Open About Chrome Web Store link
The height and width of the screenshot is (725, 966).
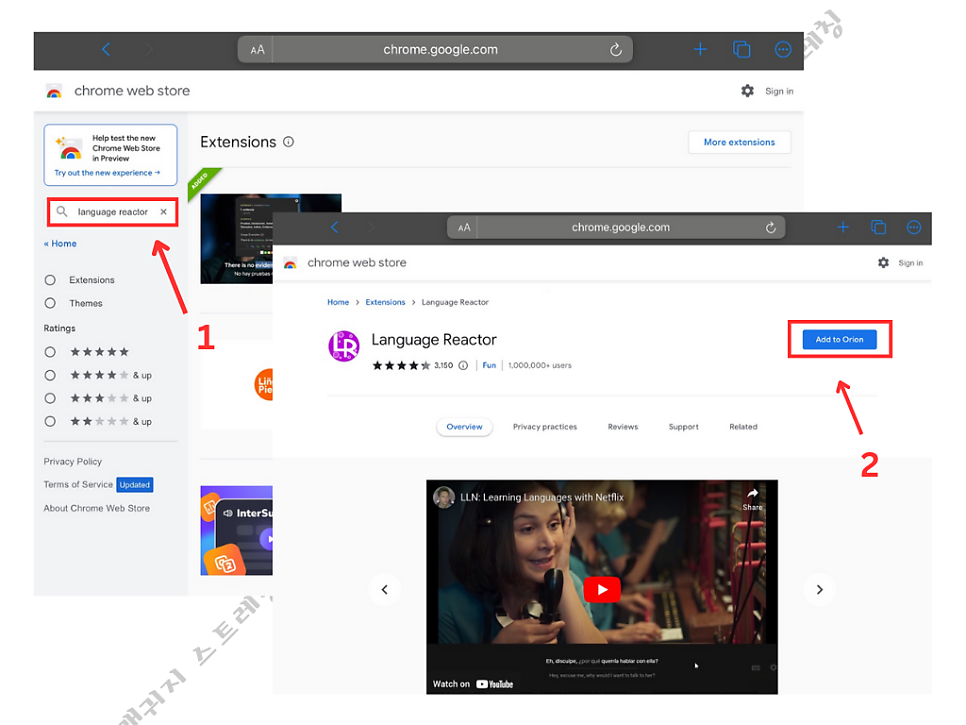click(x=97, y=508)
